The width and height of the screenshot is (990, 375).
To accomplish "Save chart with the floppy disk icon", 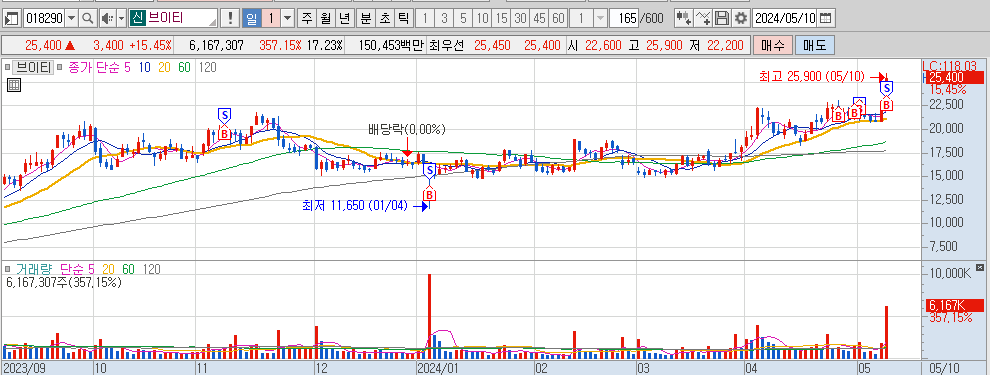I will (x=722, y=18).
